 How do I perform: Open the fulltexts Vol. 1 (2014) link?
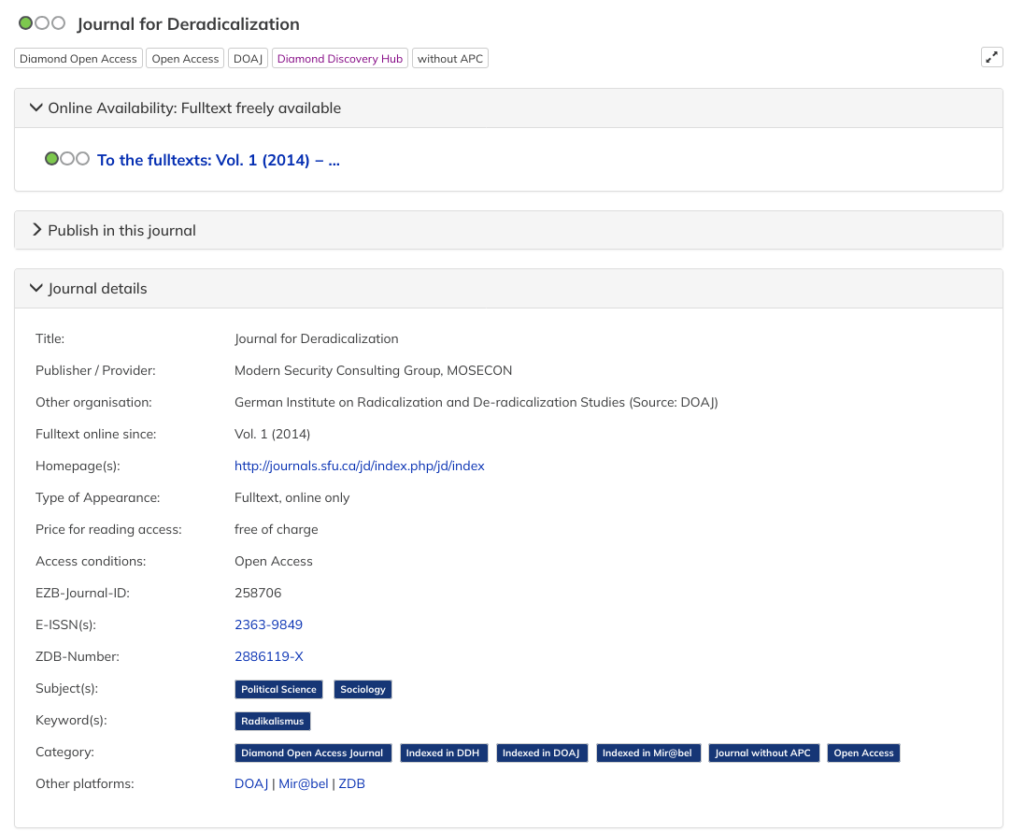click(x=218, y=160)
